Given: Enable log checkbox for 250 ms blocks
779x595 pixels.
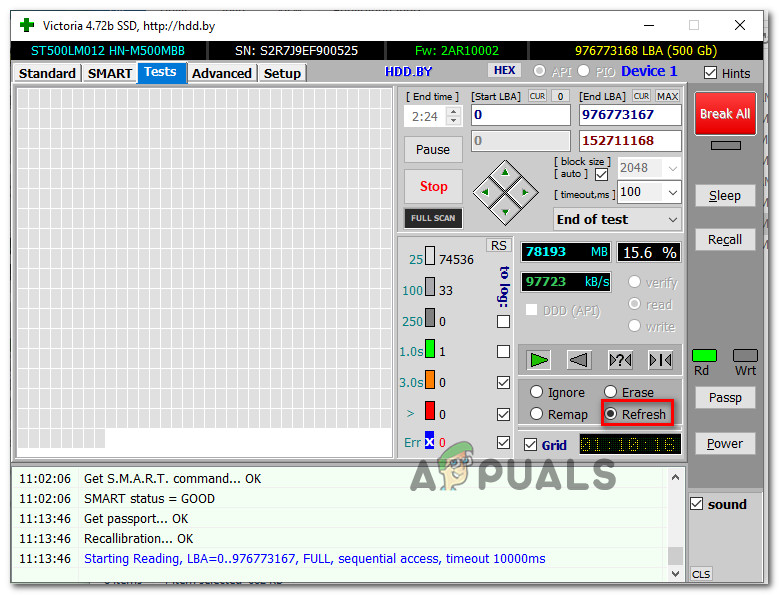Looking at the screenshot, I should 503,321.
